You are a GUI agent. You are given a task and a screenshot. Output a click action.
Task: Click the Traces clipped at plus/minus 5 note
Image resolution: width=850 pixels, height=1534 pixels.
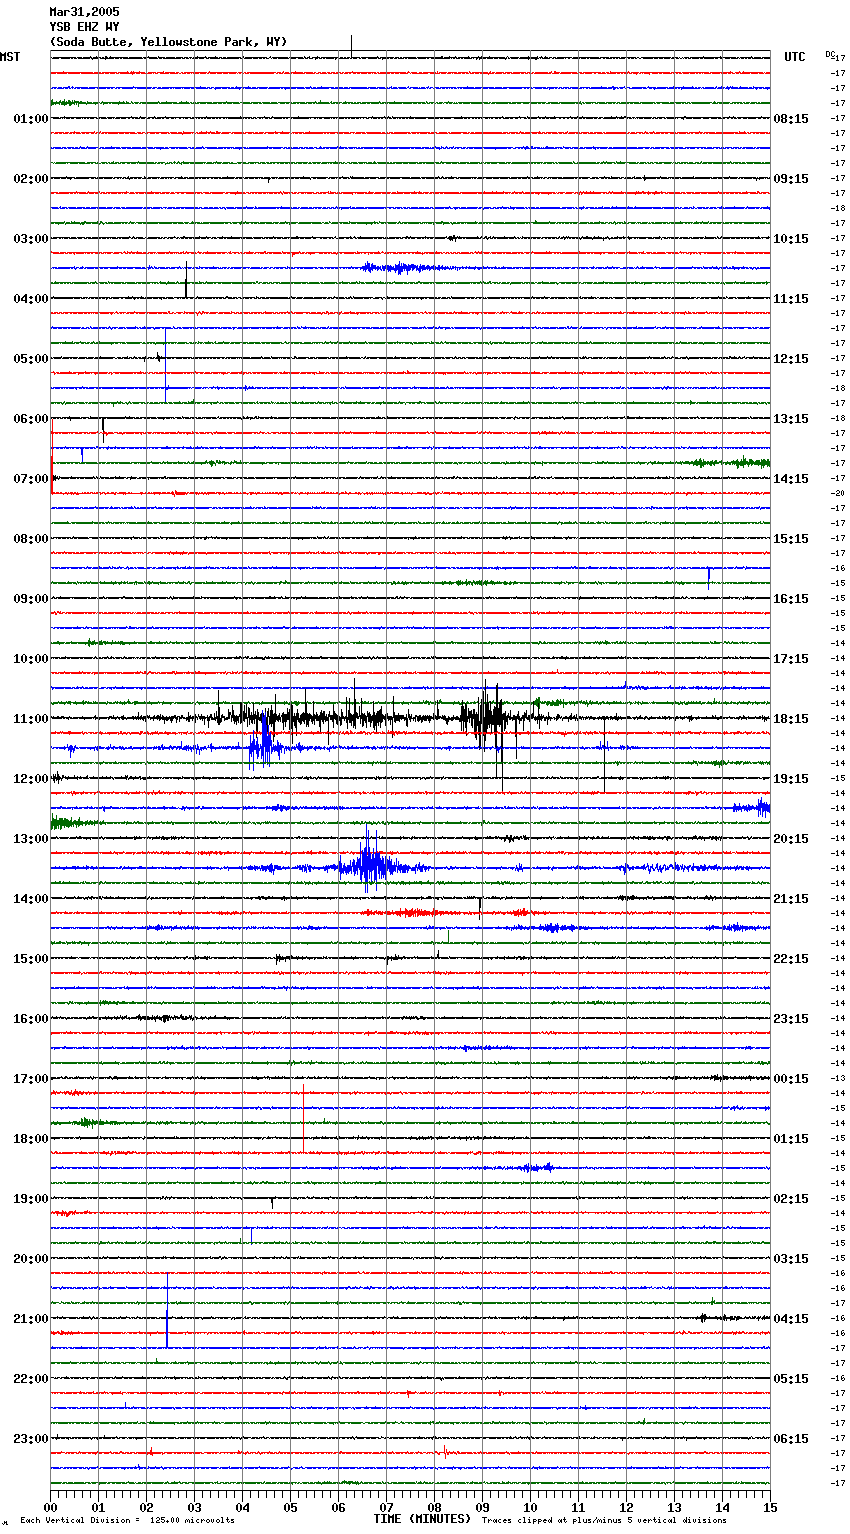[x=604, y=1520]
